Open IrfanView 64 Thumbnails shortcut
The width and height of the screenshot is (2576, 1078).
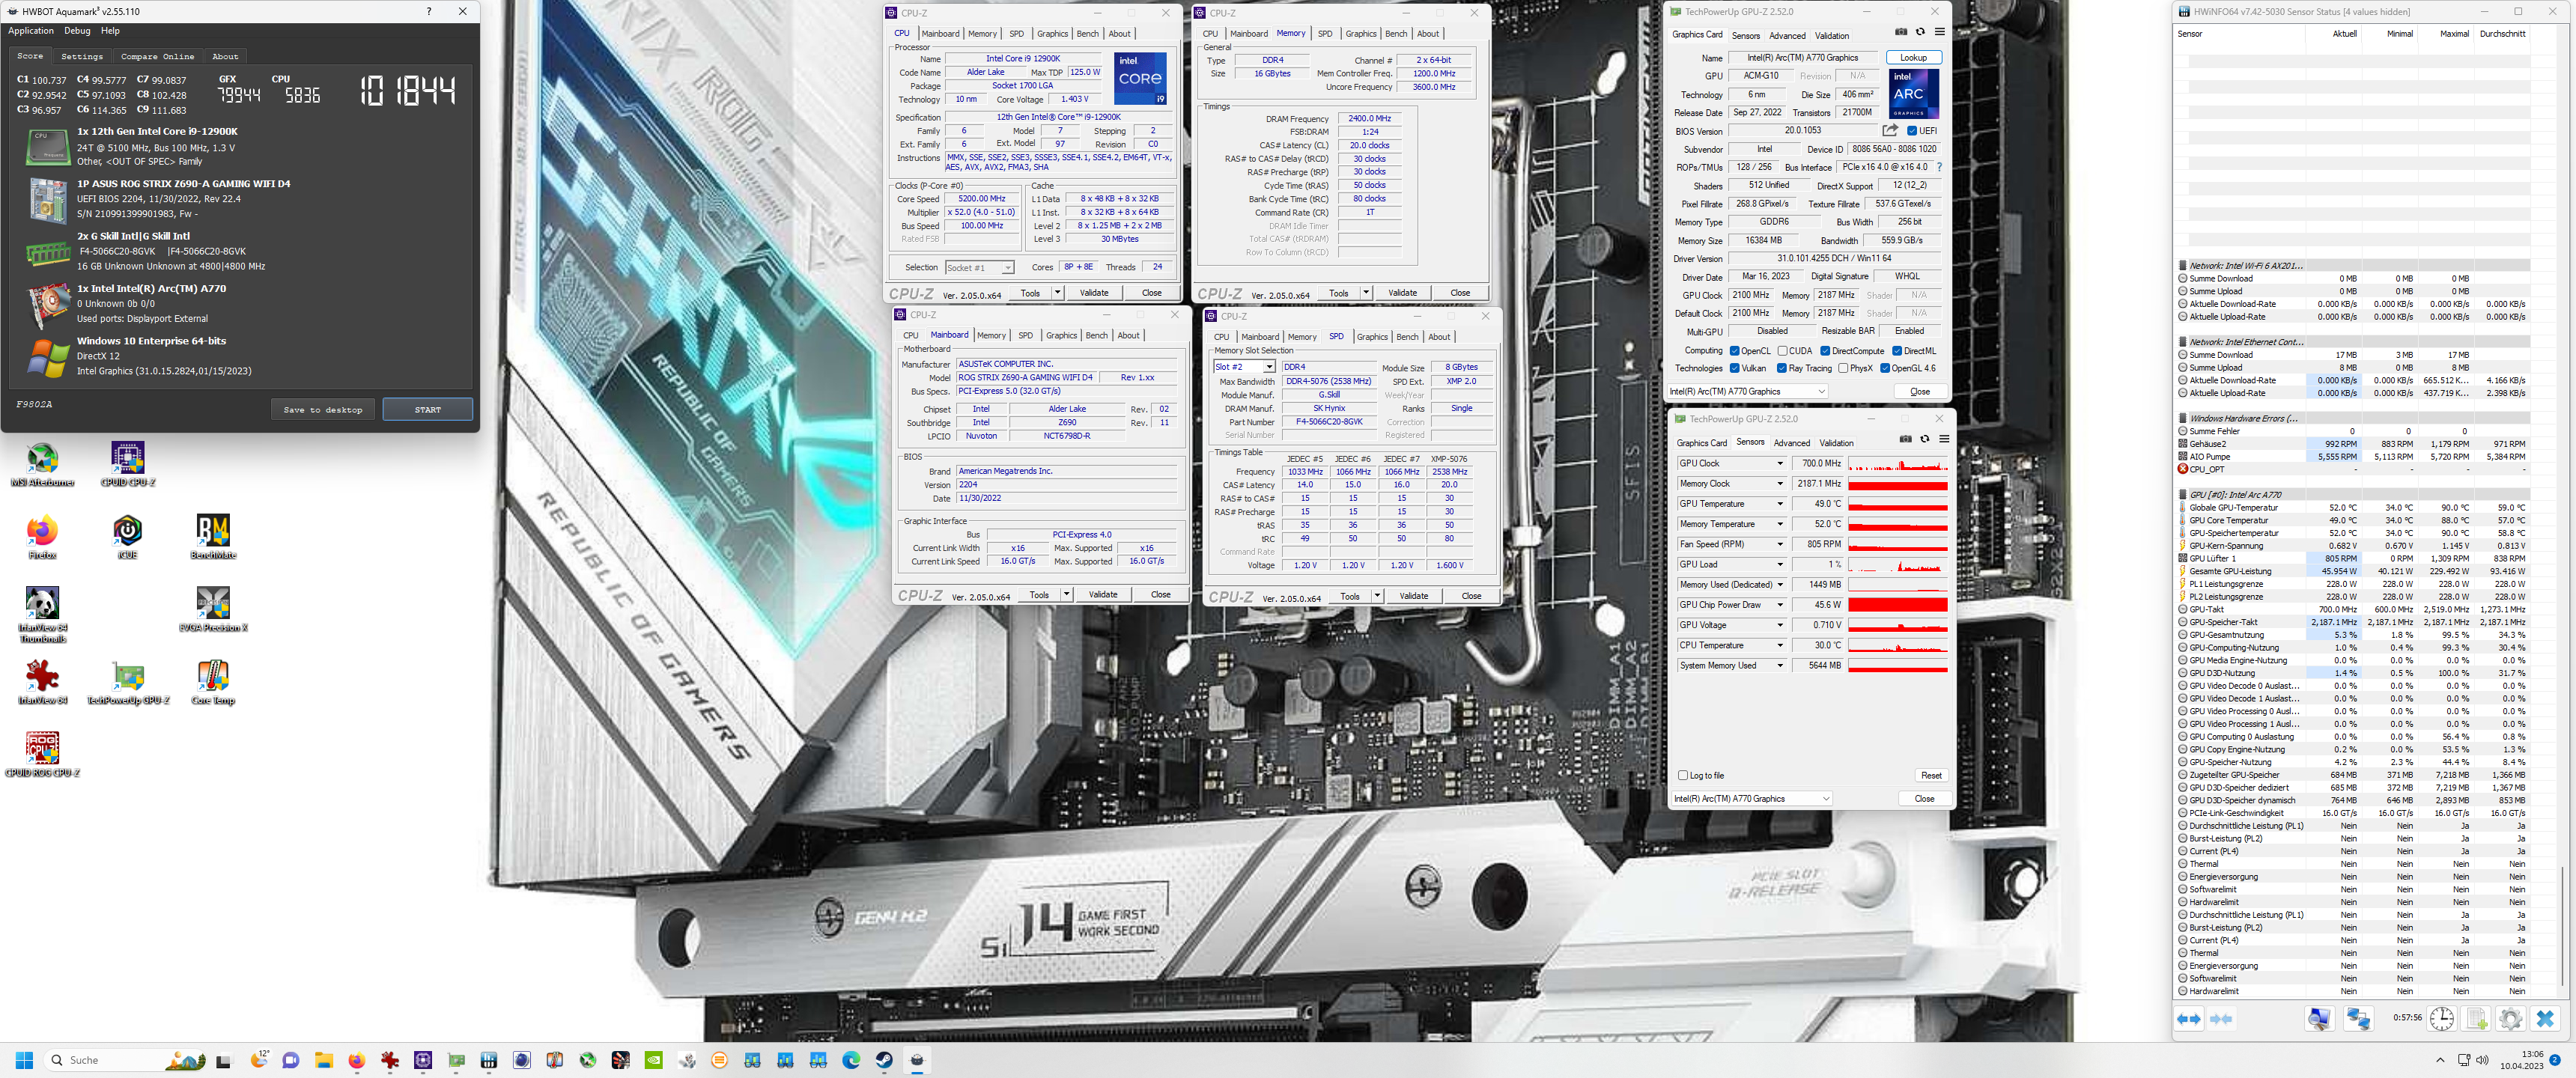(x=42, y=614)
